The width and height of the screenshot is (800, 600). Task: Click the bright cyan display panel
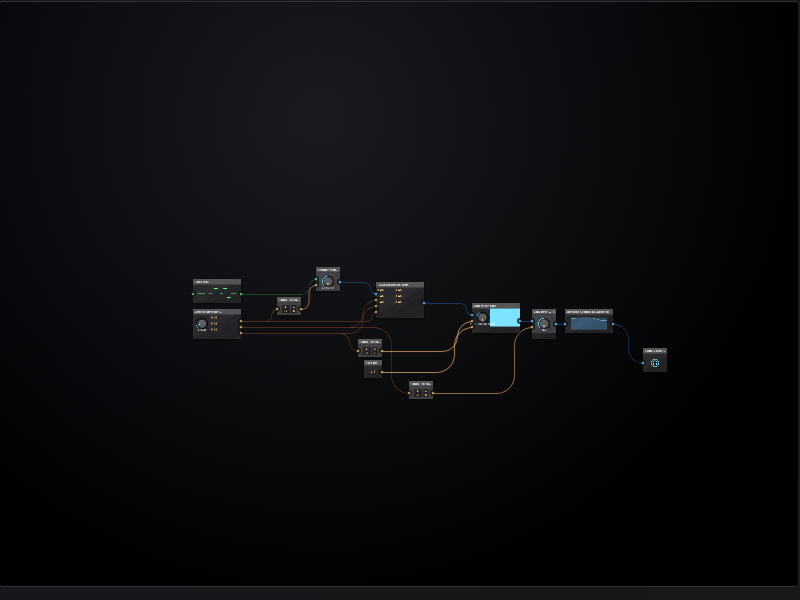tap(504, 317)
